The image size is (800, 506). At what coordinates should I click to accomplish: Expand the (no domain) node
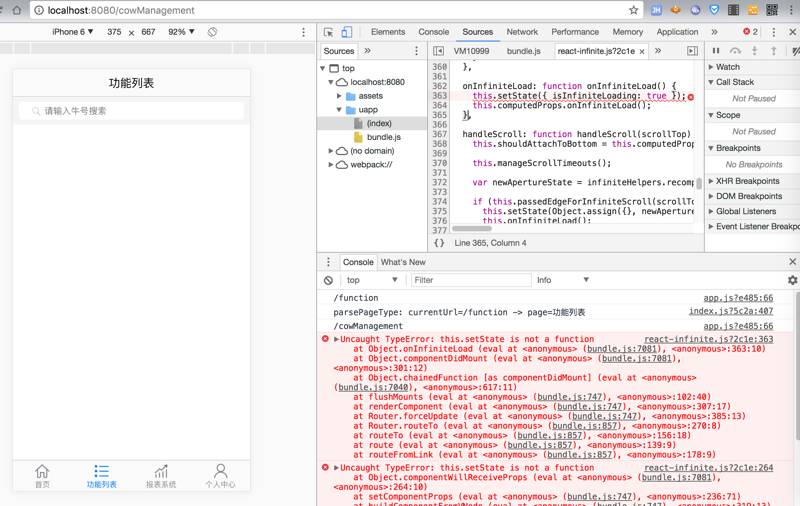pyautogui.click(x=331, y=151)
